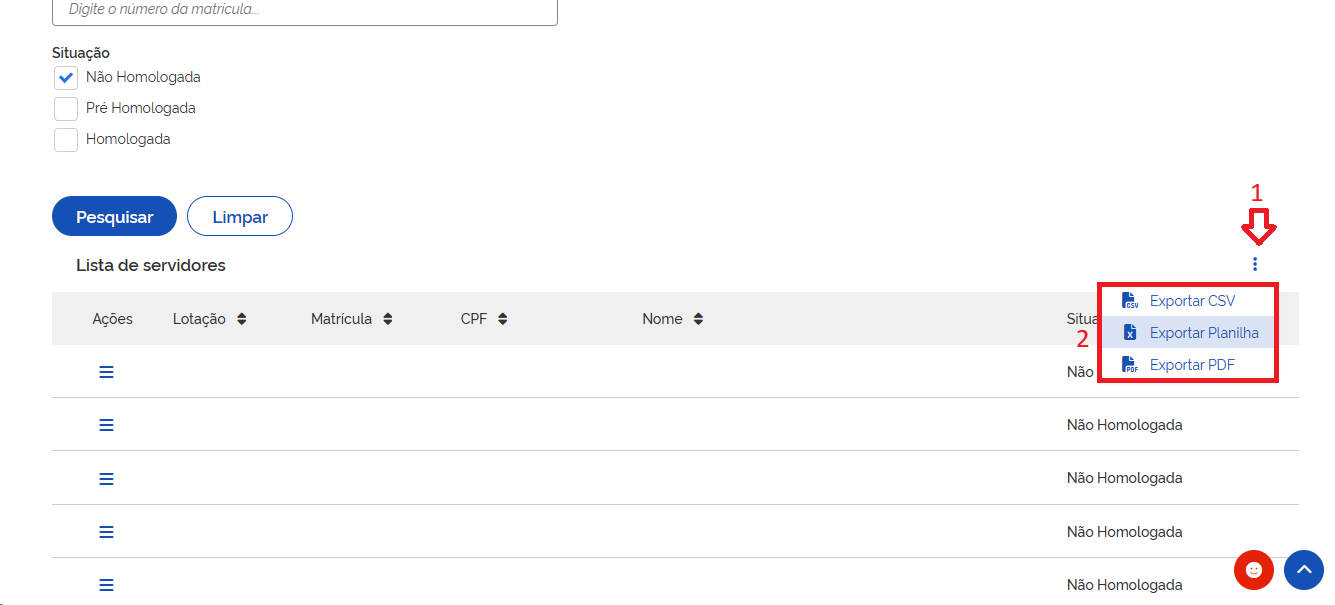Open actions menu icon in first table row

click(x=106, y=372)
